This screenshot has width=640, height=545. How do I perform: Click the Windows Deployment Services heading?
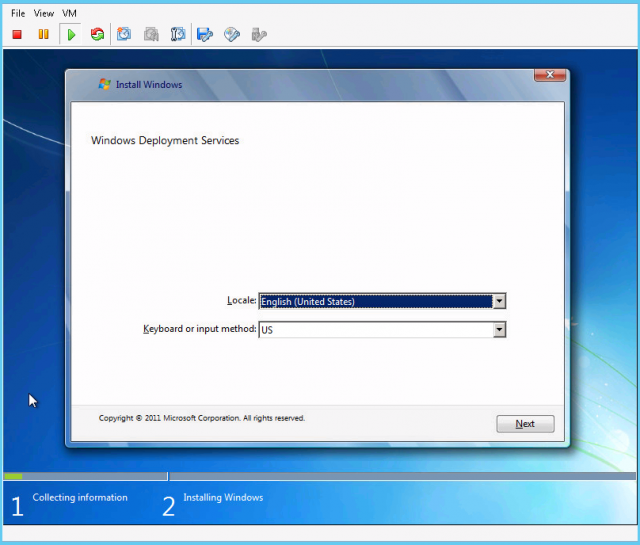click(165, 140)
